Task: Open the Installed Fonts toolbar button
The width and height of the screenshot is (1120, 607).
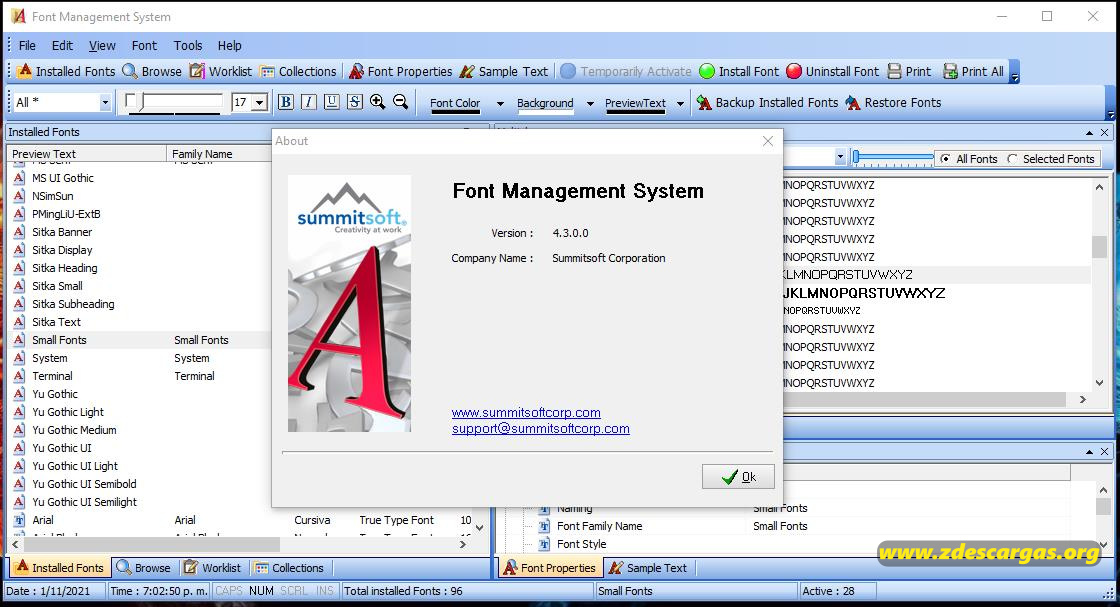Action: (66, 71)
